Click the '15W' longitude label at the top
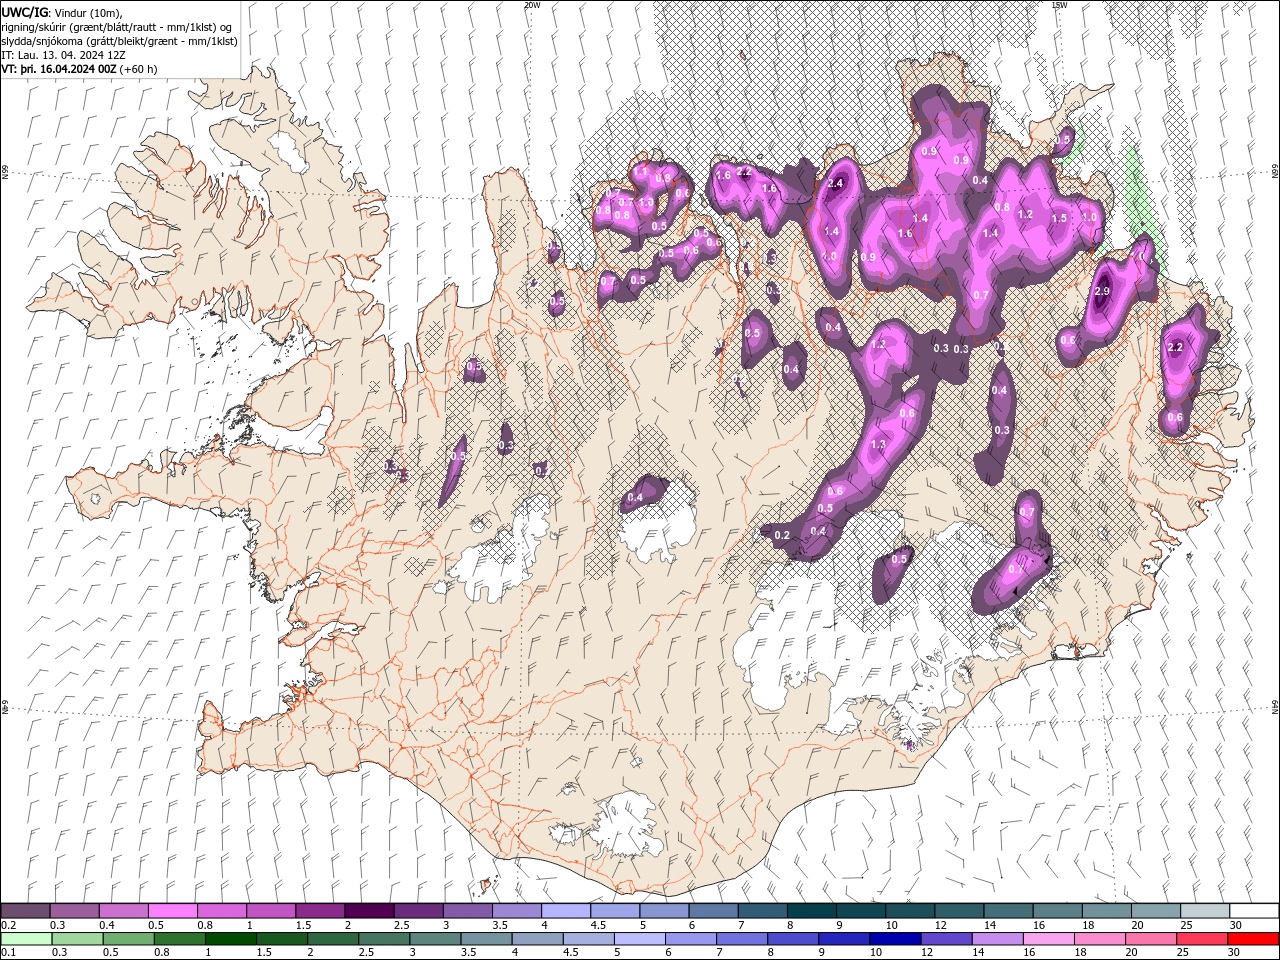This screenshot has height=960, width=1280. pyautogui.click(x=1059, y=5)
